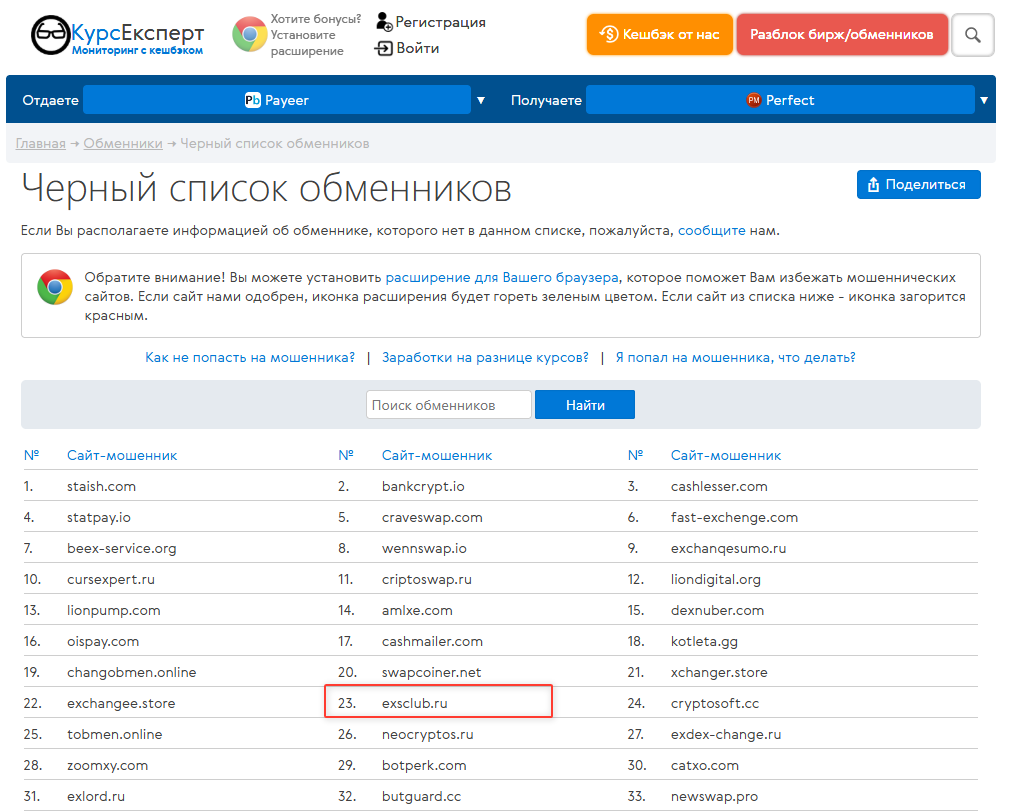Screen dimensions: 1009x811
Task: Open search via magnifier icon
Action: click(972, 35)
